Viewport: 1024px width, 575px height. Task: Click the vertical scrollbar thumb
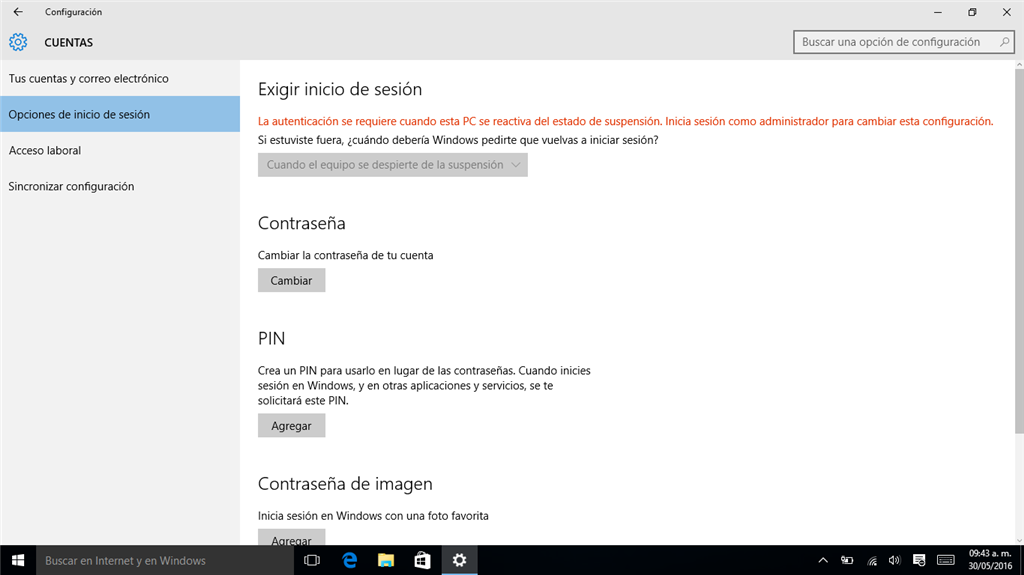(x=1019, y=252)
